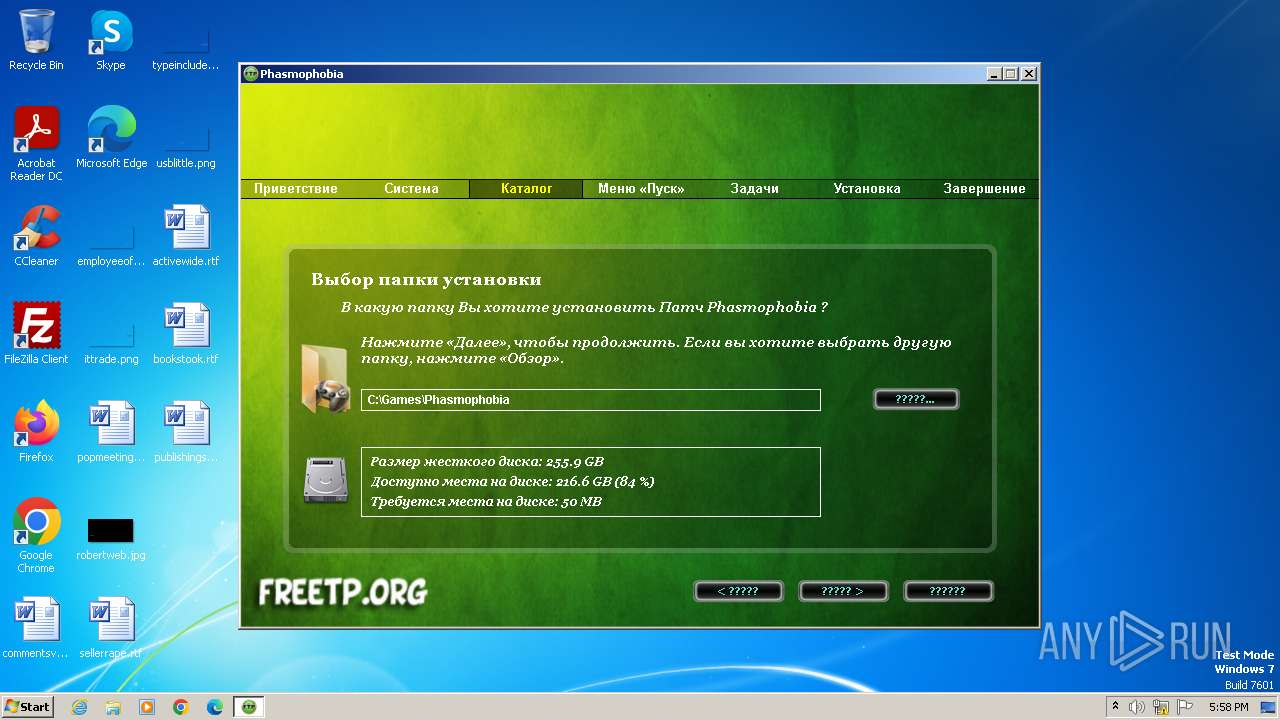Launch Google Chrome desktop shortcut

click(36, 536)
